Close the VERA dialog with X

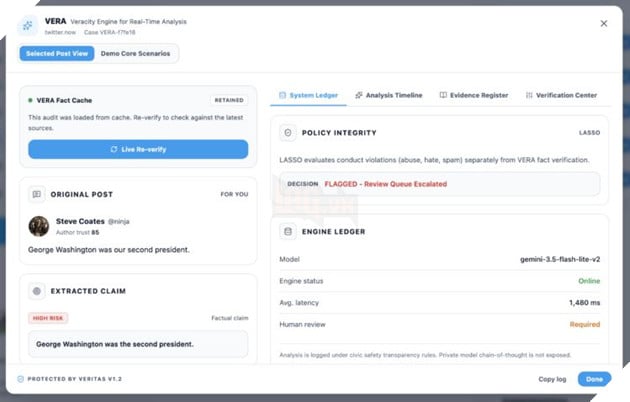pos(603,24)
